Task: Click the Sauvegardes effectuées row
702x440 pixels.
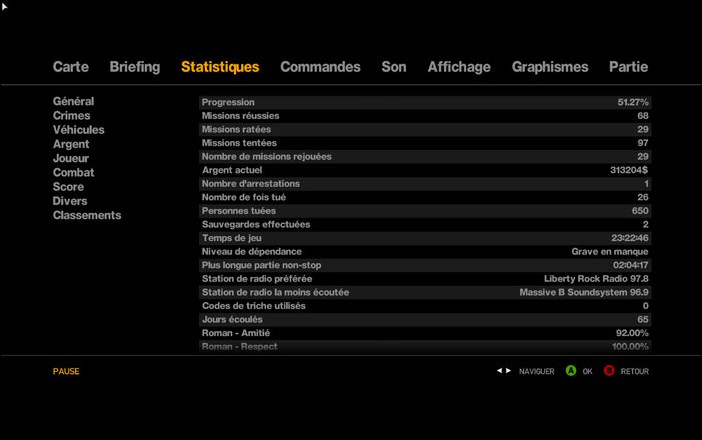Action: [x=425, y=224]
